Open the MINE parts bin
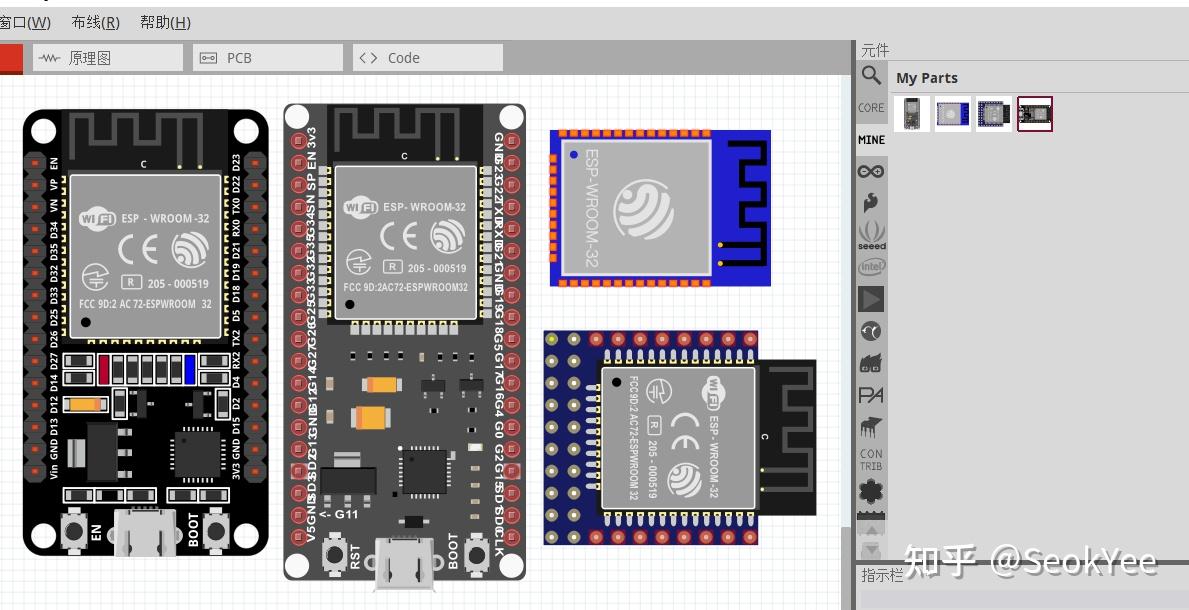Image resolution: width=1189 pixels, height=610 pixels. tap(871, 139)
